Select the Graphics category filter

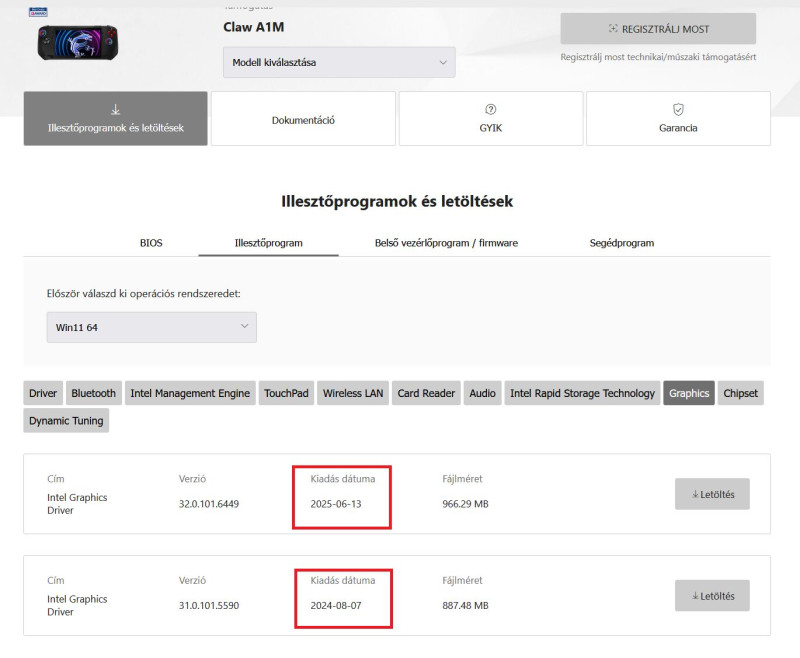point(689,393)
